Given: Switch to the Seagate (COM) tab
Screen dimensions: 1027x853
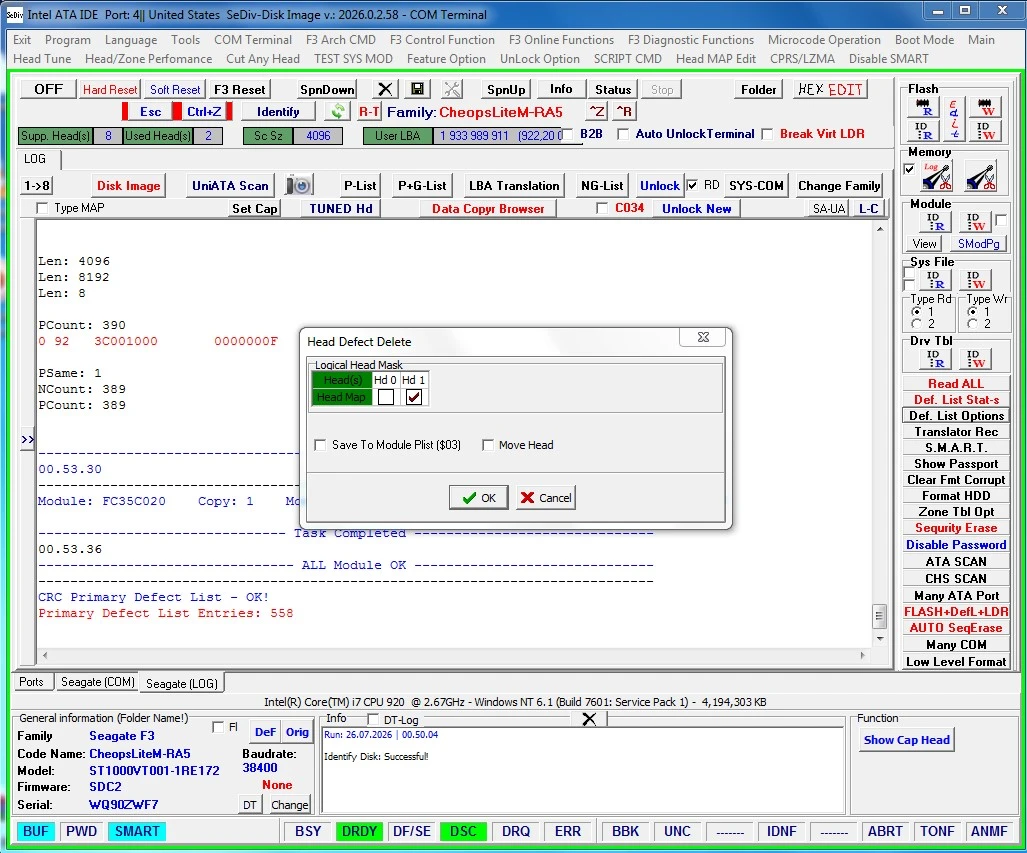Looking at the screenshot, I should (x=98, y=682).
